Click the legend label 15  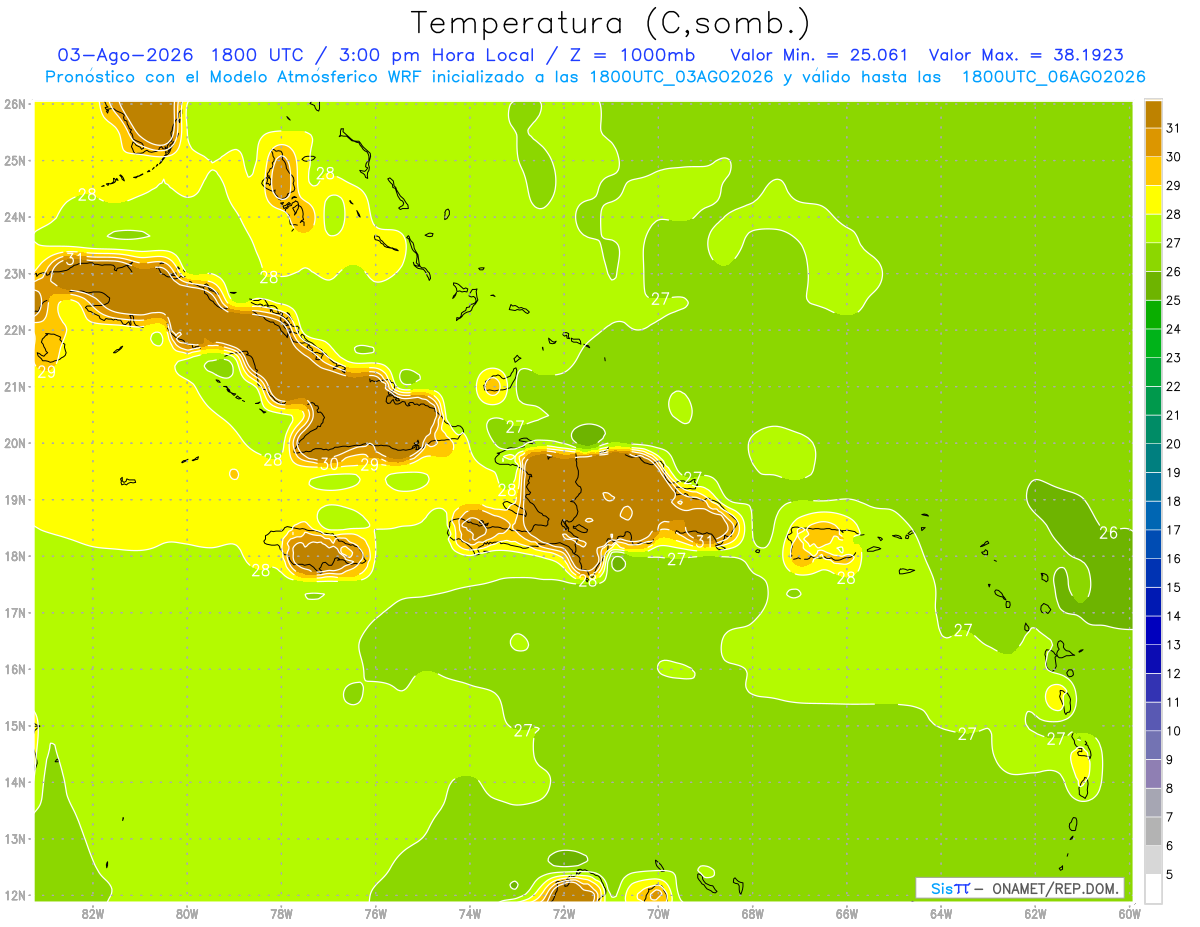tap(1174, 587)
